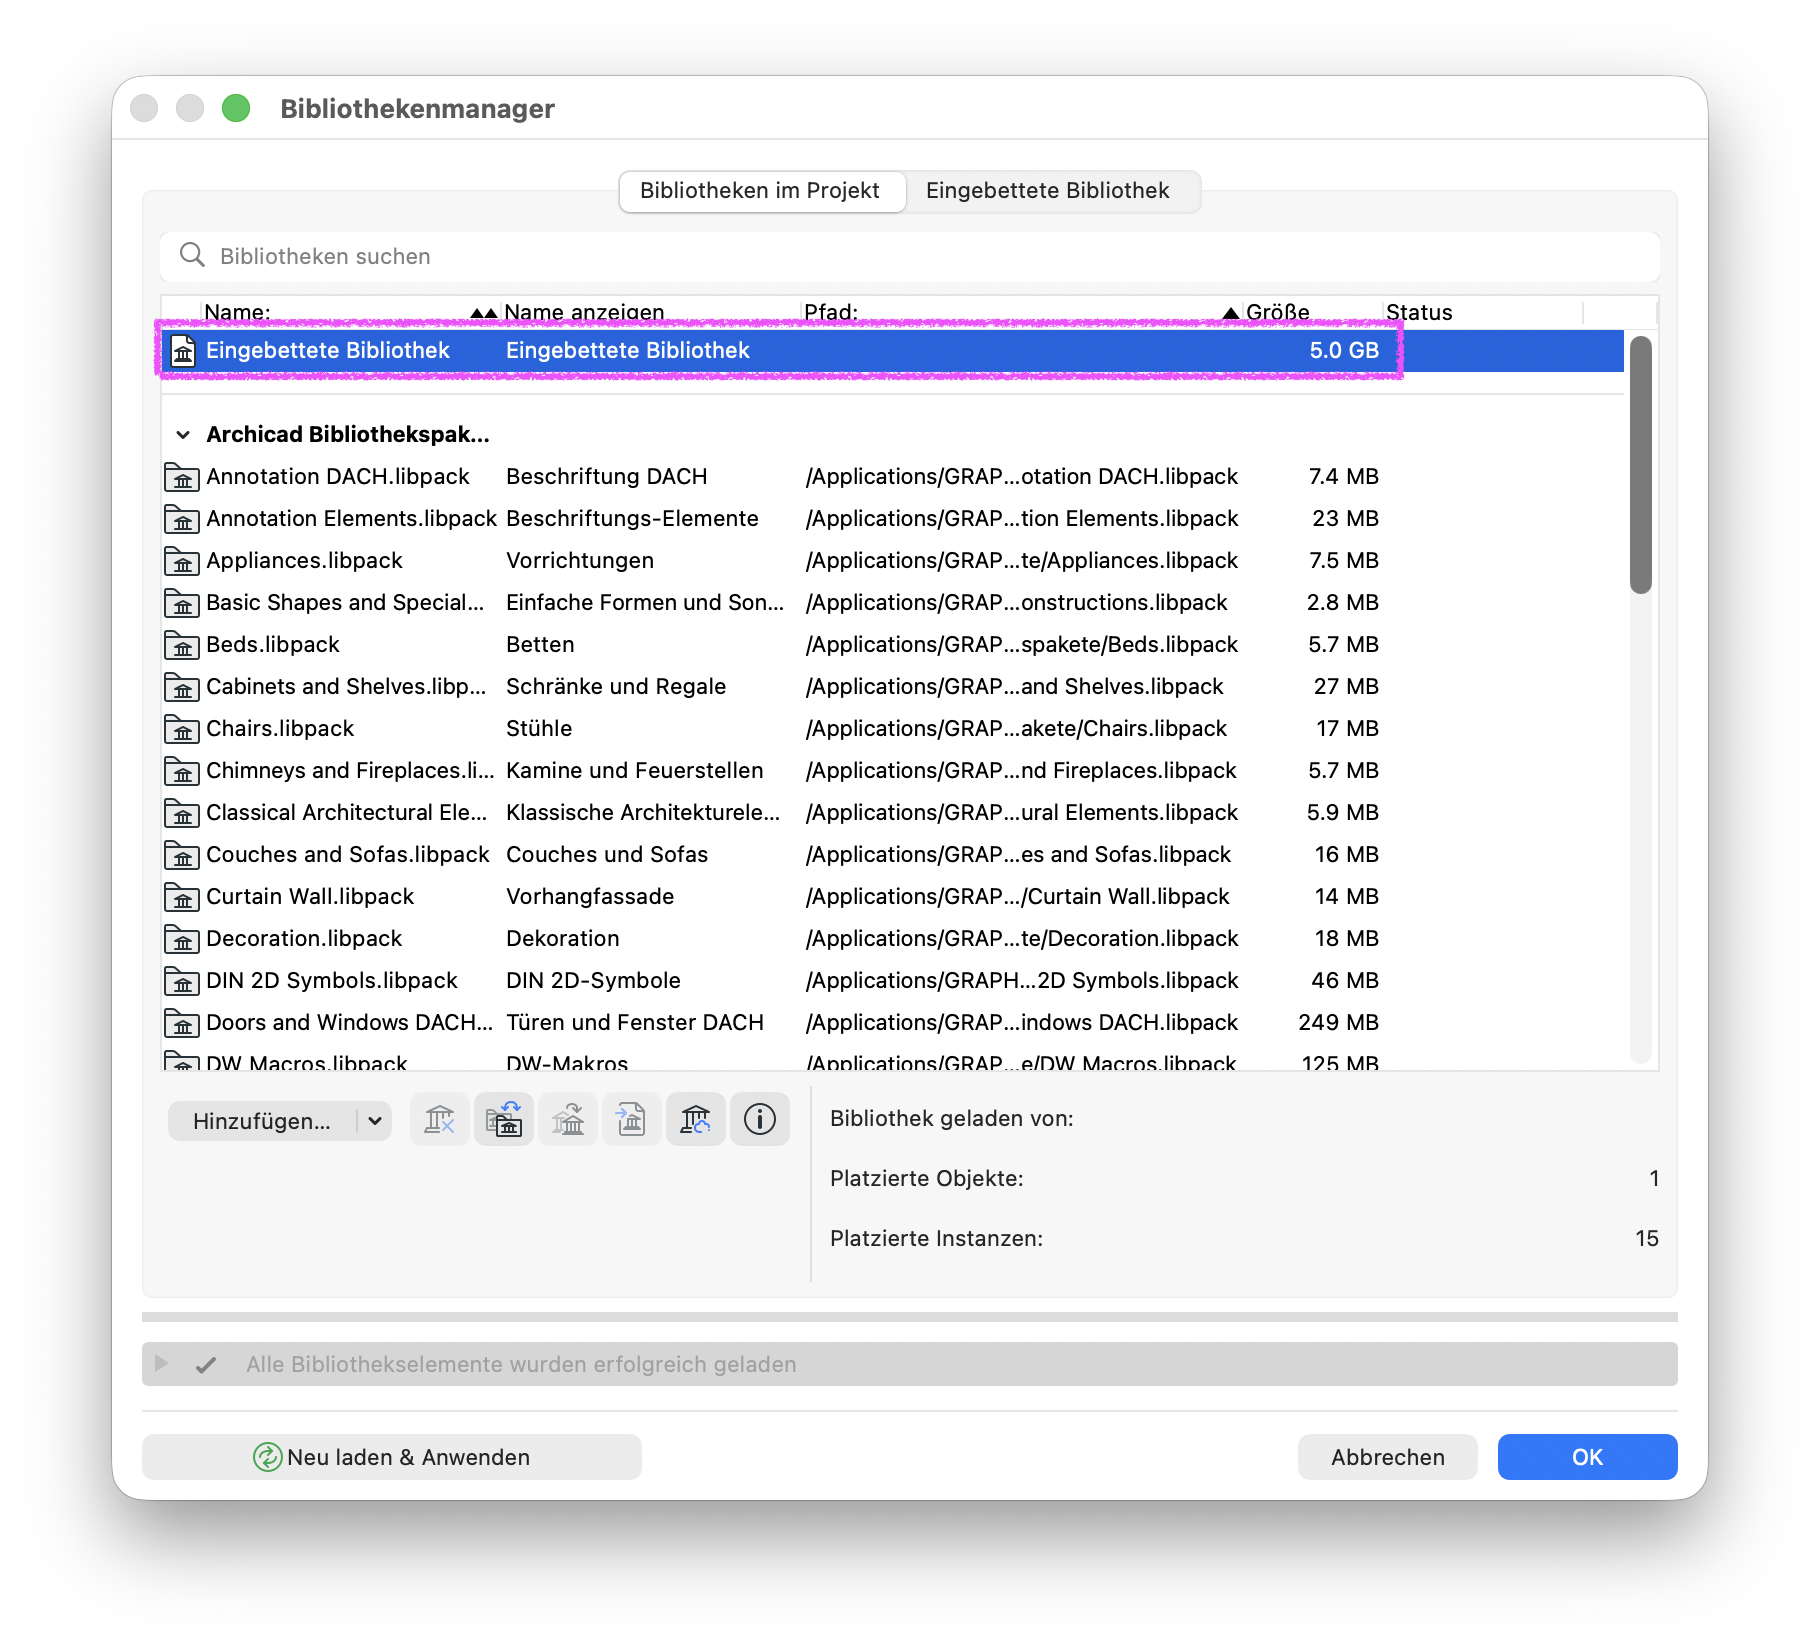This screenshot has width=1820, height=1648.
Task: Click the library icon of Curtain Wall.libpack
Action: tap(182, 897)
